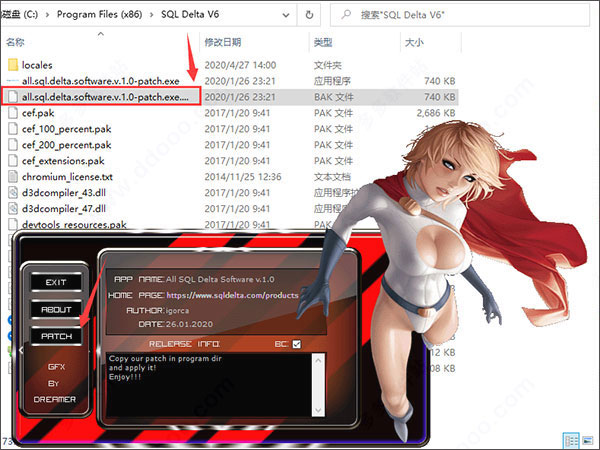600x450 pixels.
Task: Click the search SQL Delta V6 input field
Action: (459, 15)
